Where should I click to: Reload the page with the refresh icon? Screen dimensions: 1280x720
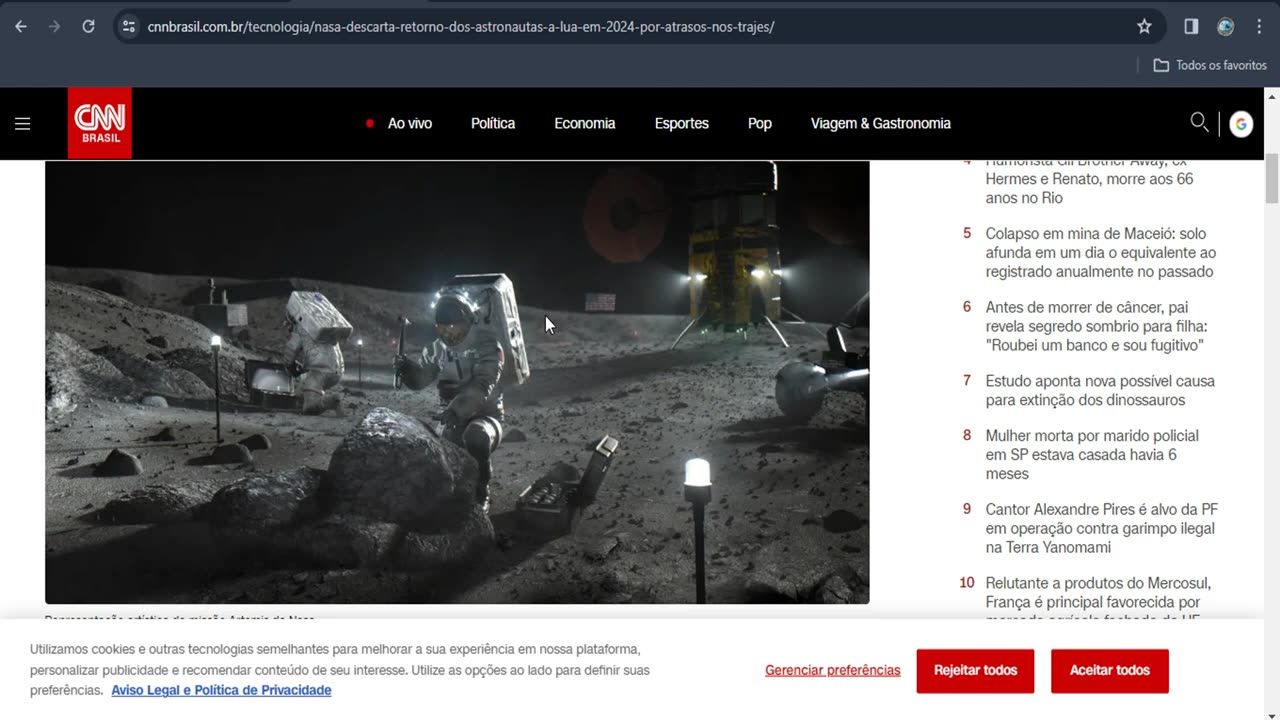pyautogui.click(x=88, y=27)
